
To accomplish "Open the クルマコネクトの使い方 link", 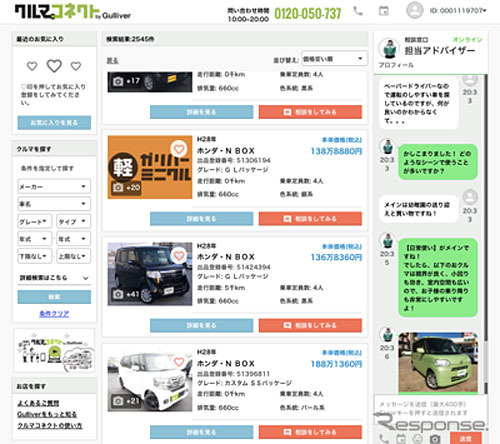I will [x=50, y=426].
